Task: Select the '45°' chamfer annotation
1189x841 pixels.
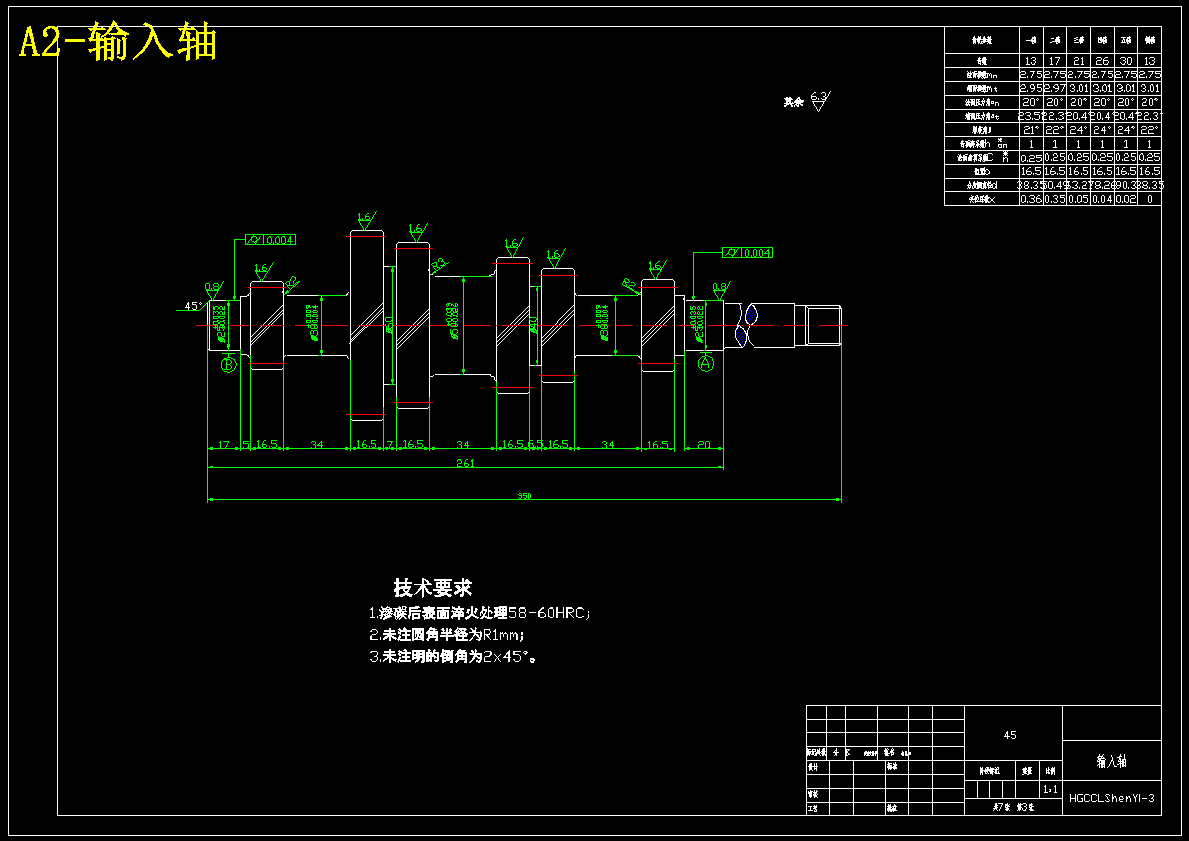Action: coord(193,306)
